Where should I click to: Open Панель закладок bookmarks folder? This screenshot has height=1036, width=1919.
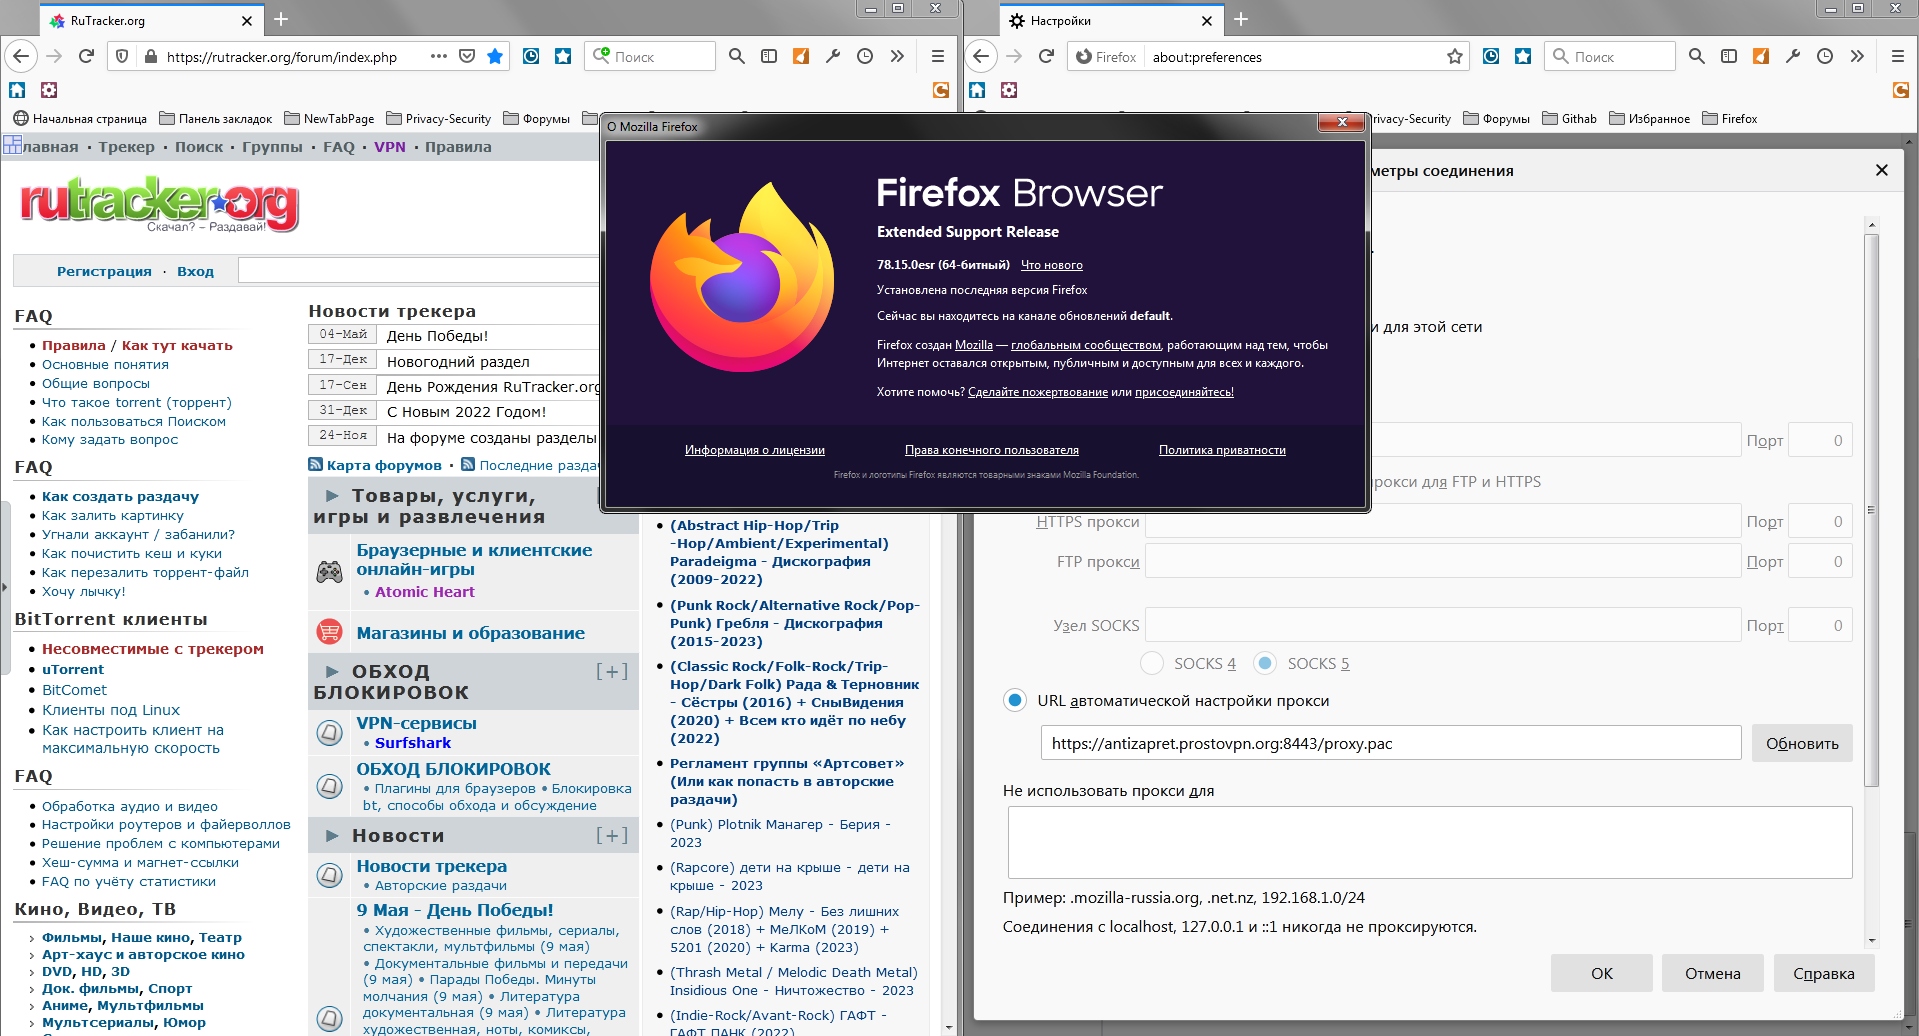[215, 118]
